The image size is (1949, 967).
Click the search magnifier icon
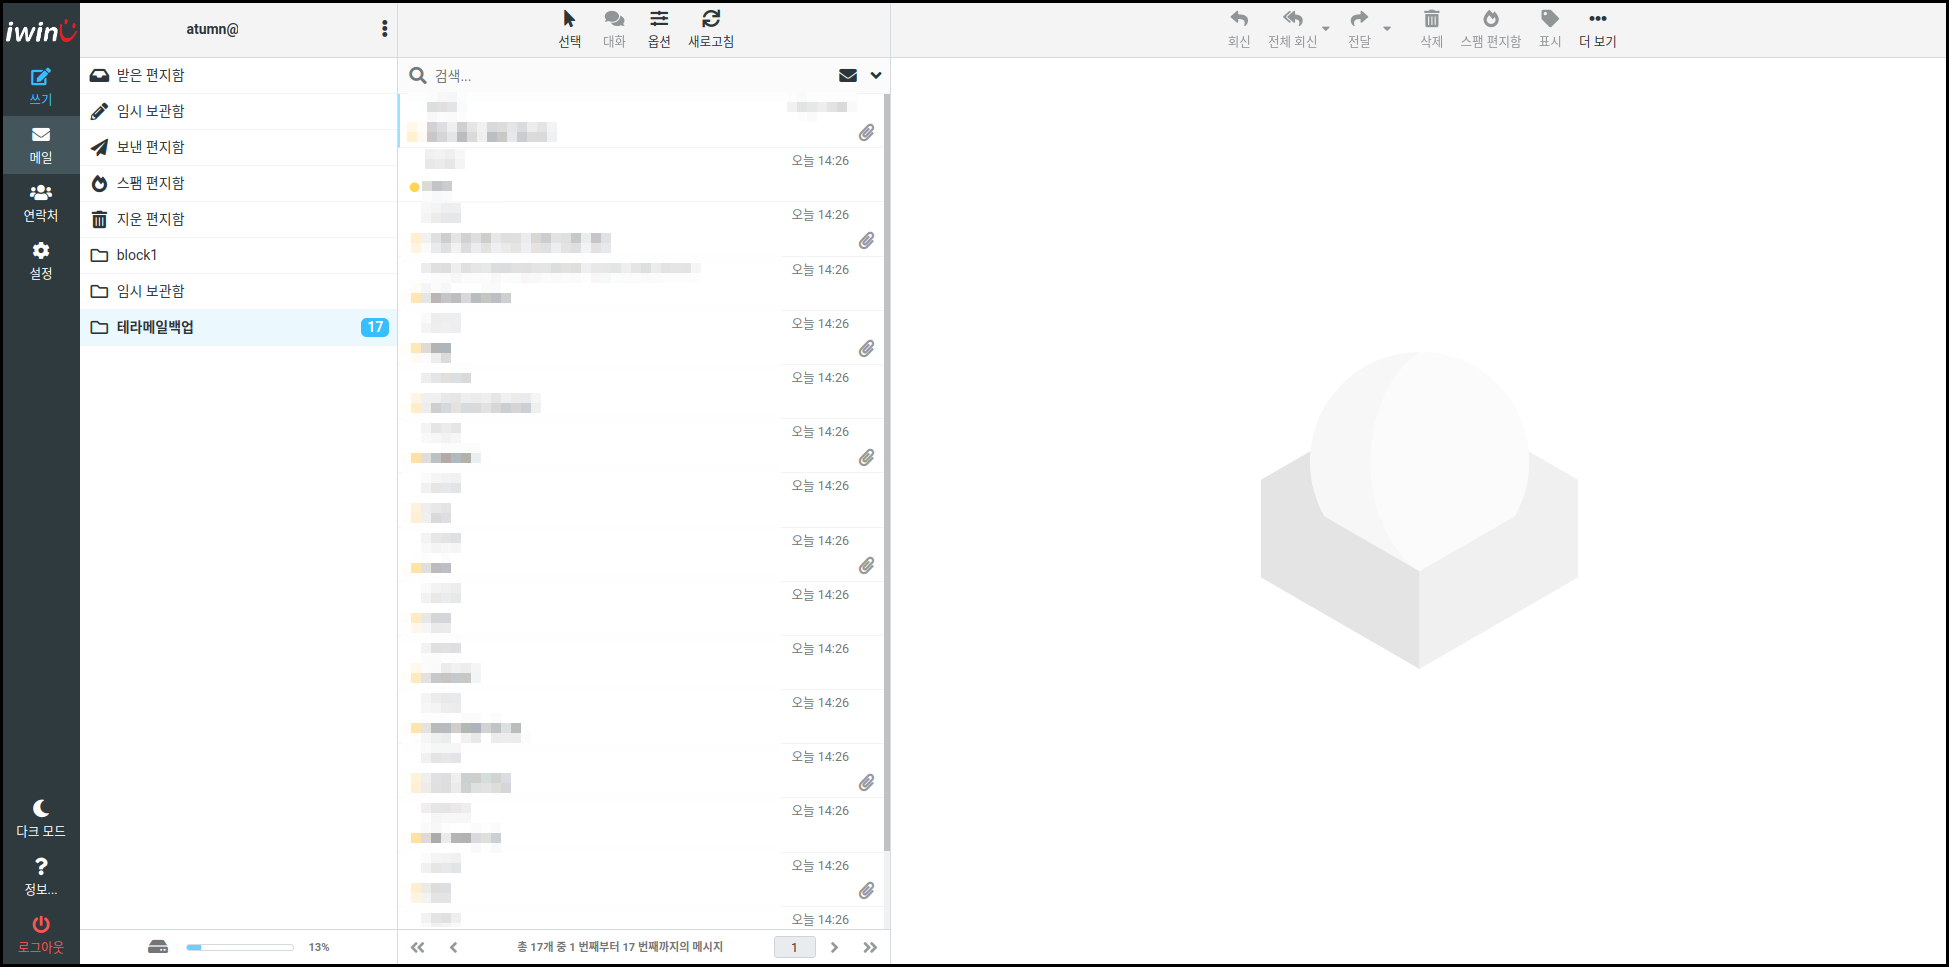pyautogui.click(x=418, y=75)
